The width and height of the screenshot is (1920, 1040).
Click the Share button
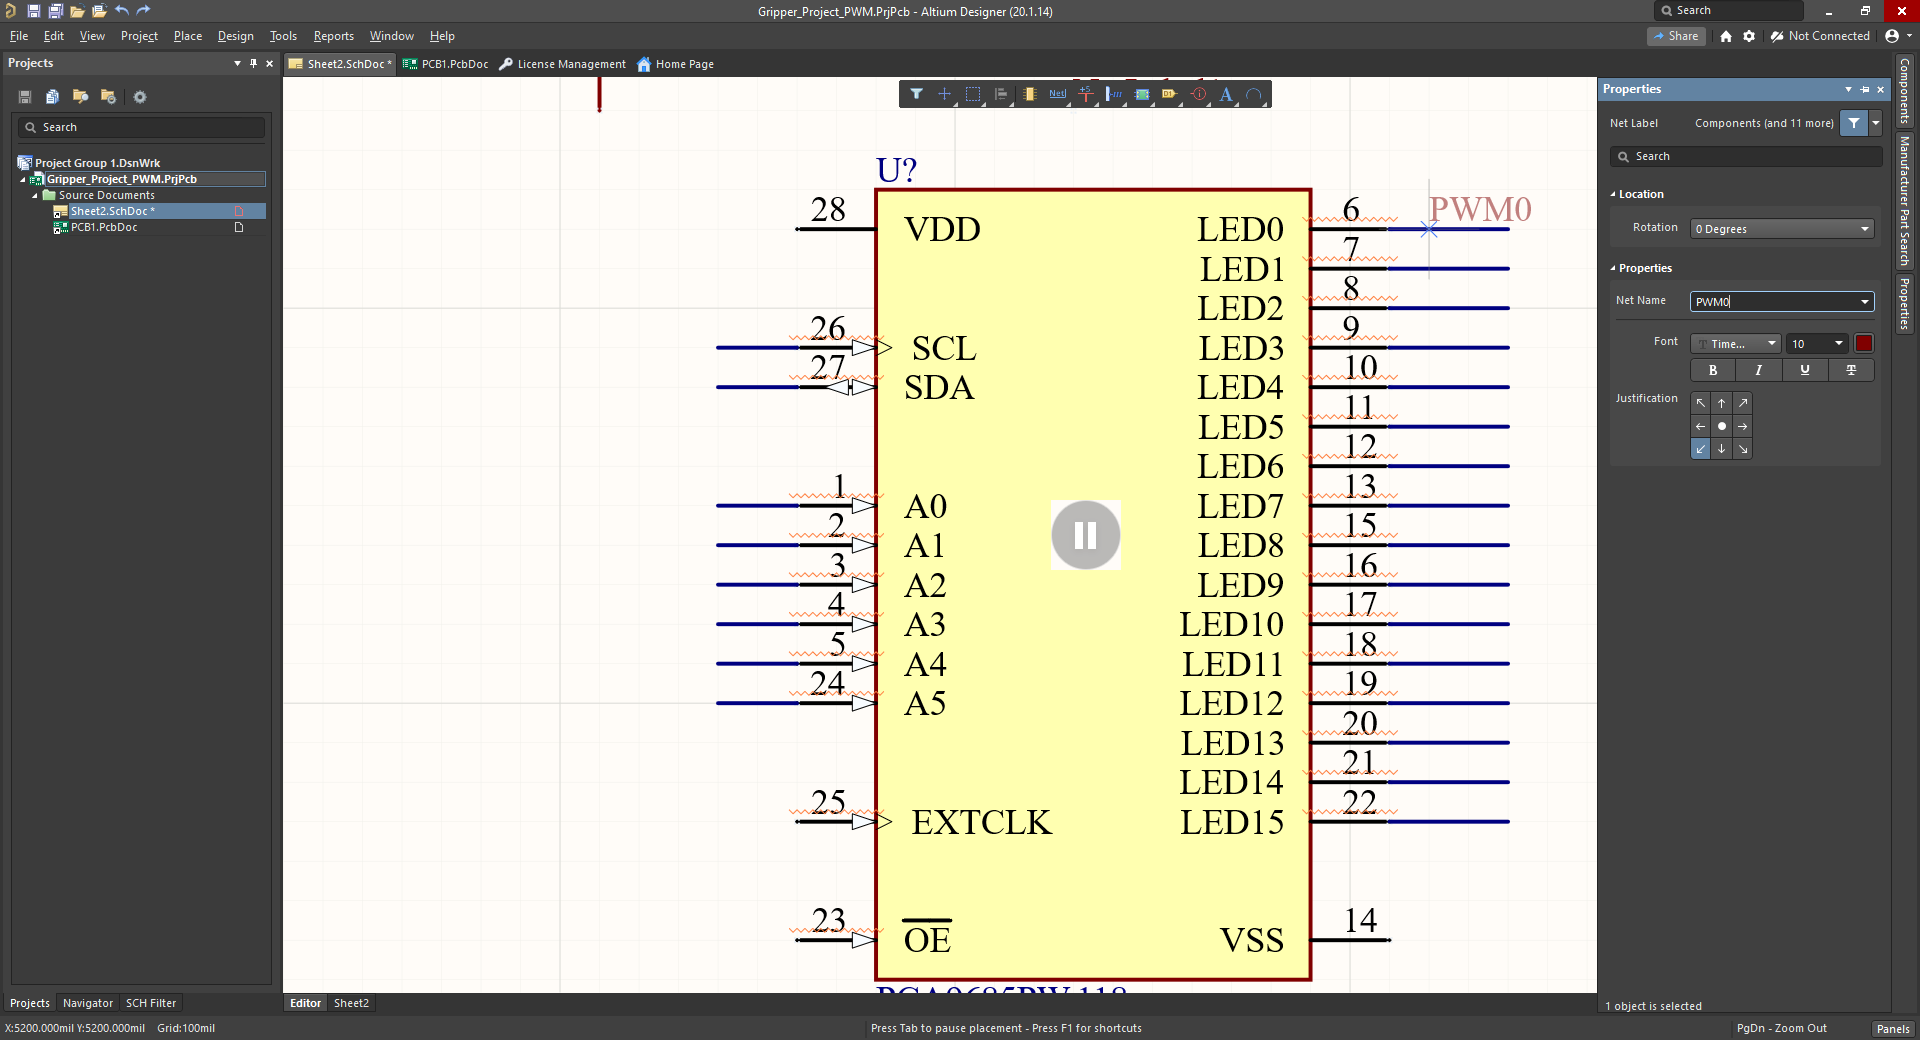pyautogui.click(x=1677, y=36)
